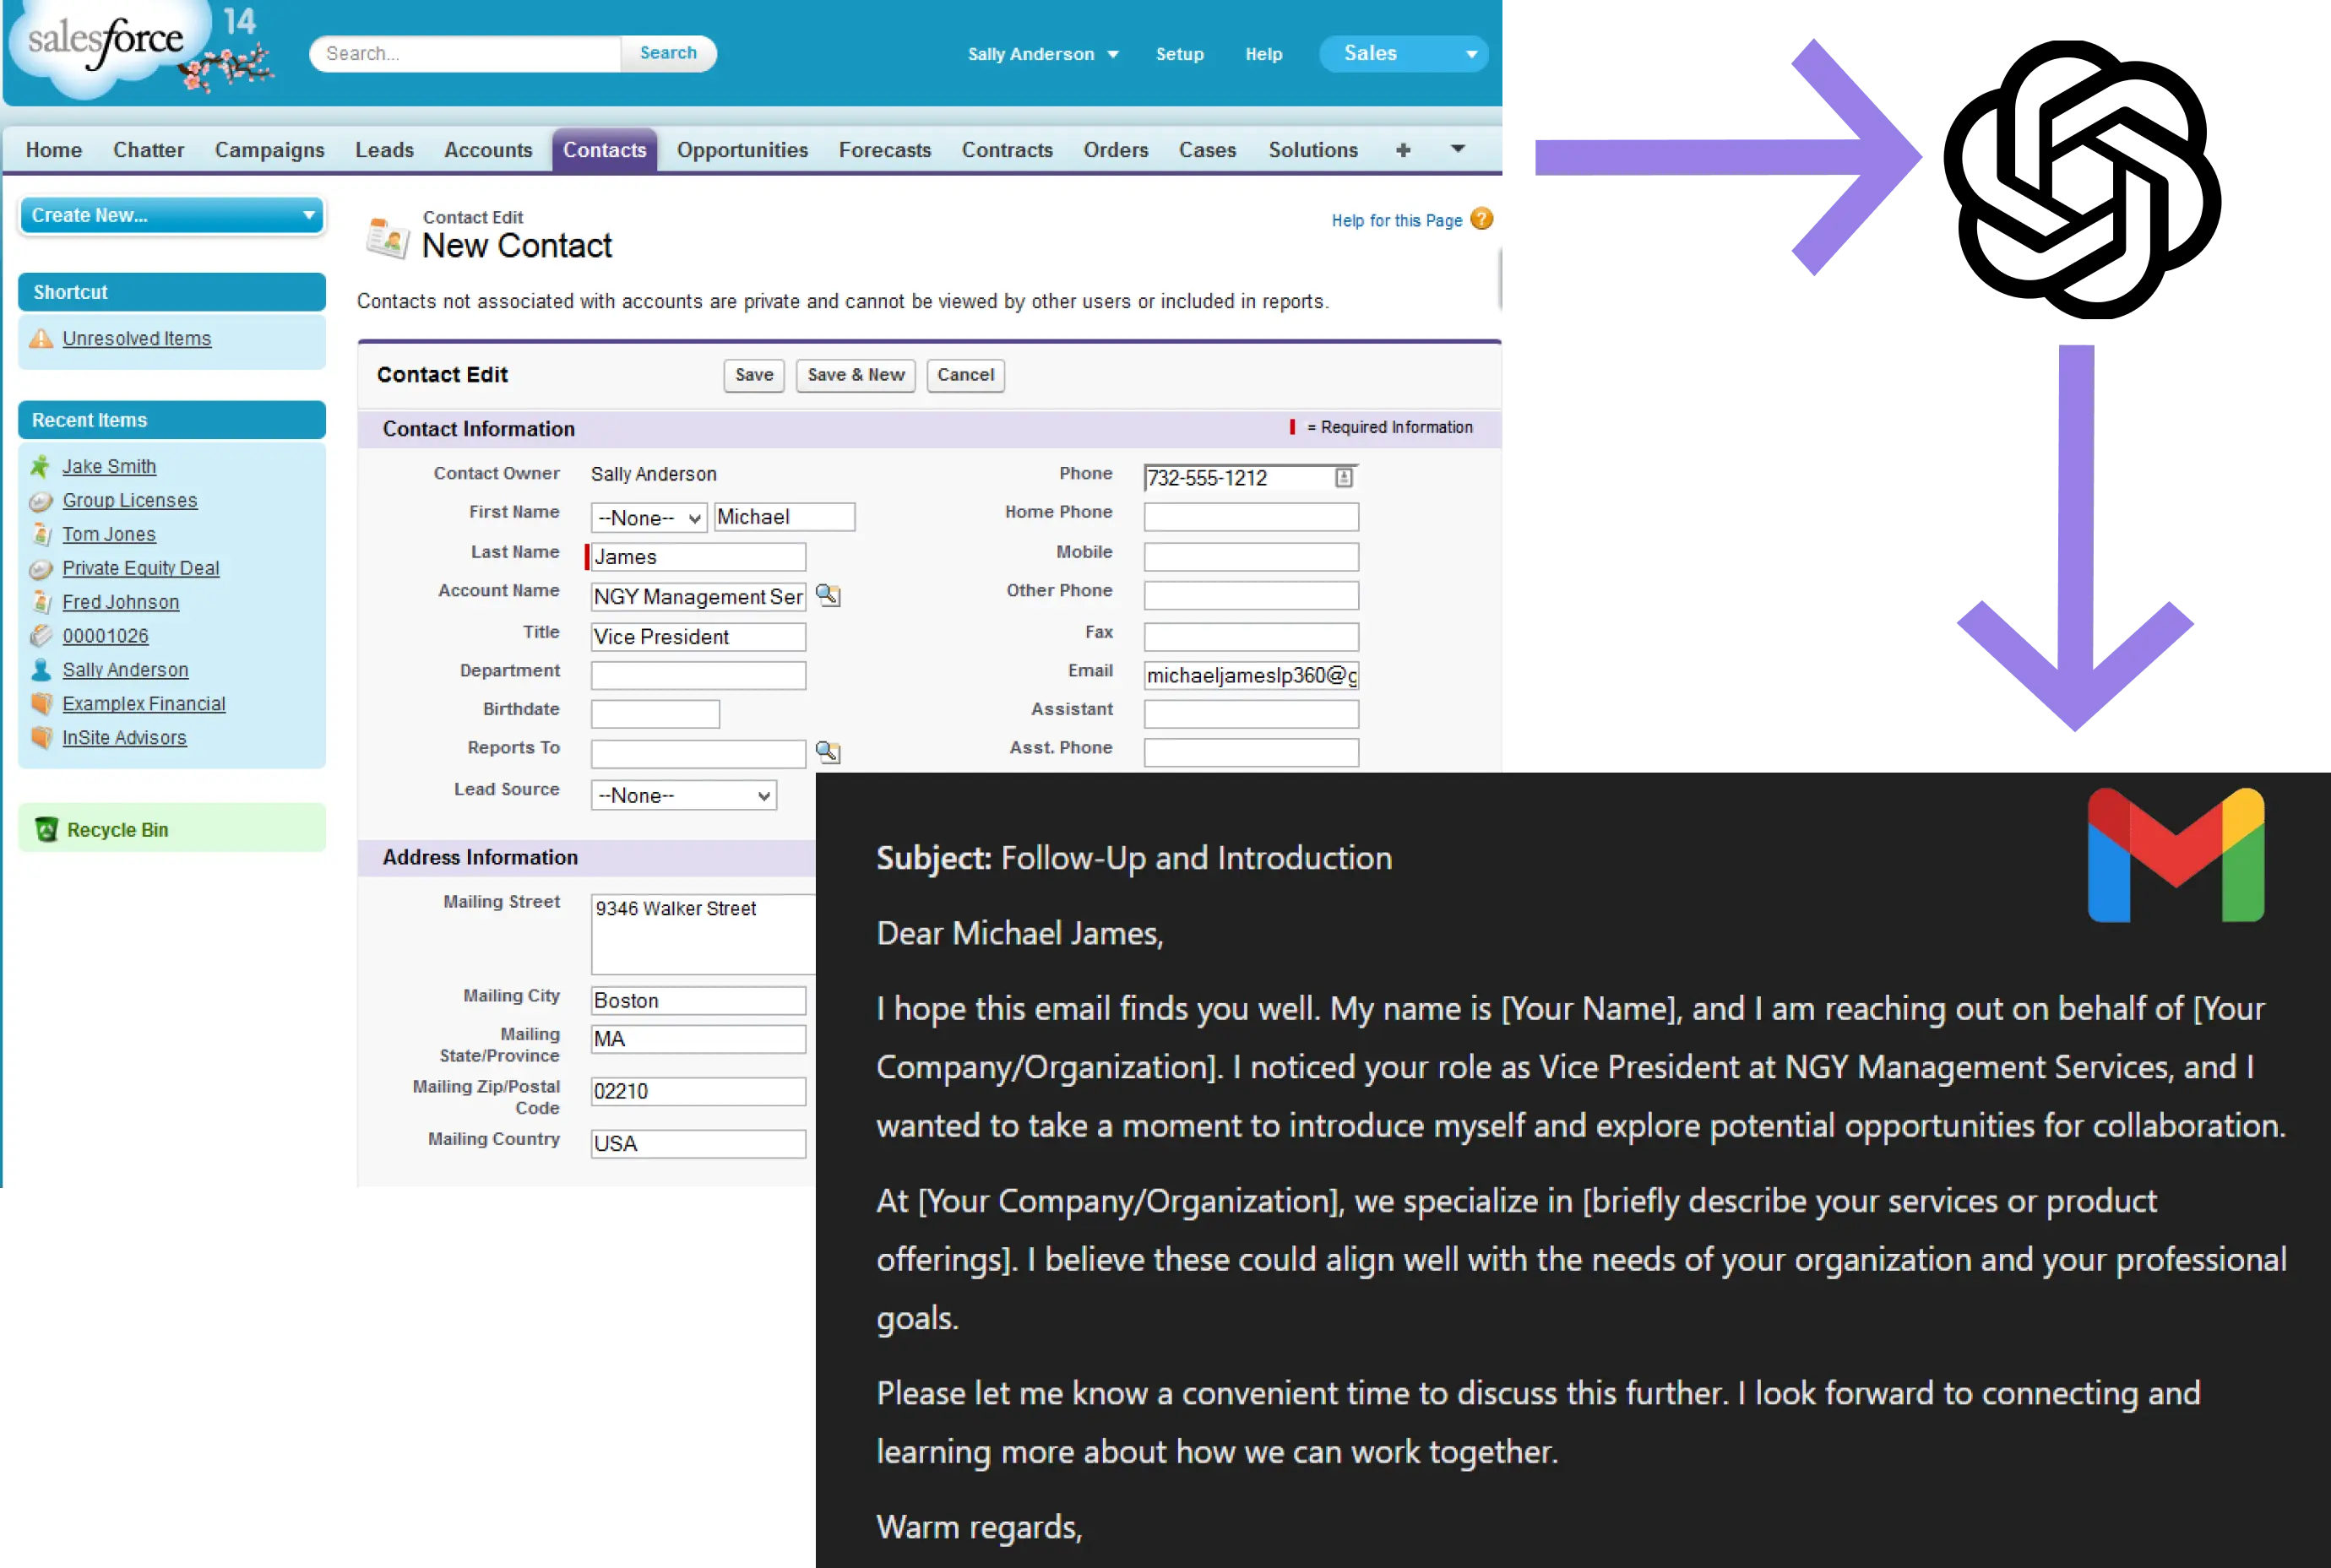2331x1568 pixels.
Task: Click the InSite Advisors account icon
Action: 41,738
